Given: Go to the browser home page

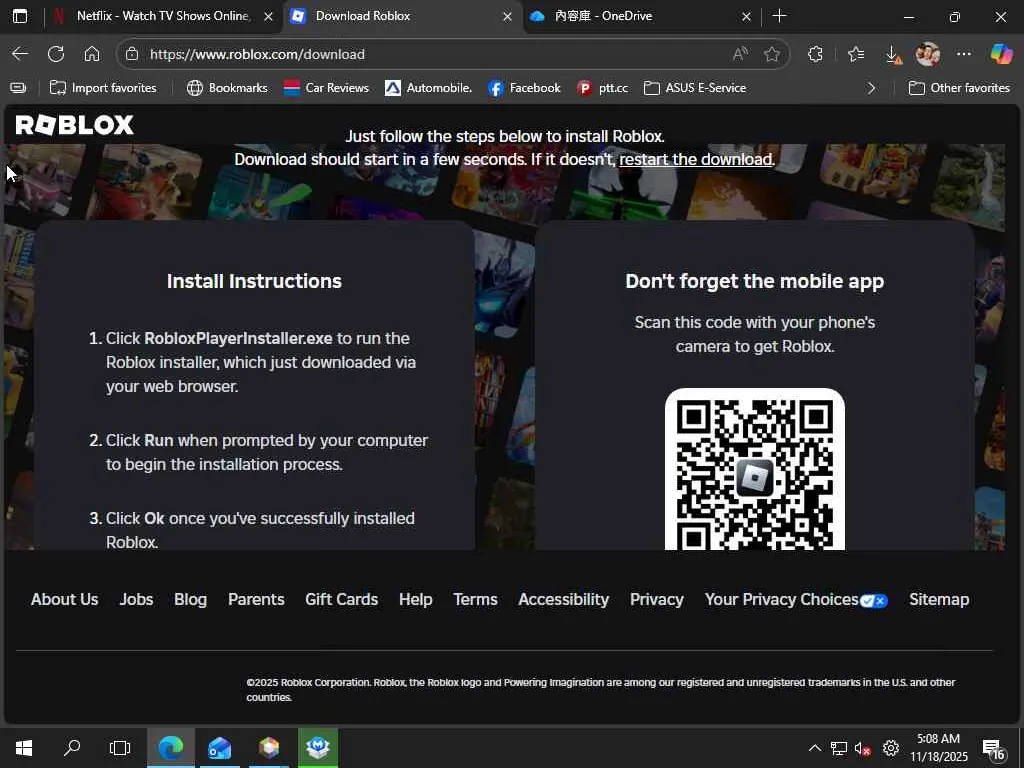Looking at the screenshot, I should pyautogui.click(x=92, y=54).
